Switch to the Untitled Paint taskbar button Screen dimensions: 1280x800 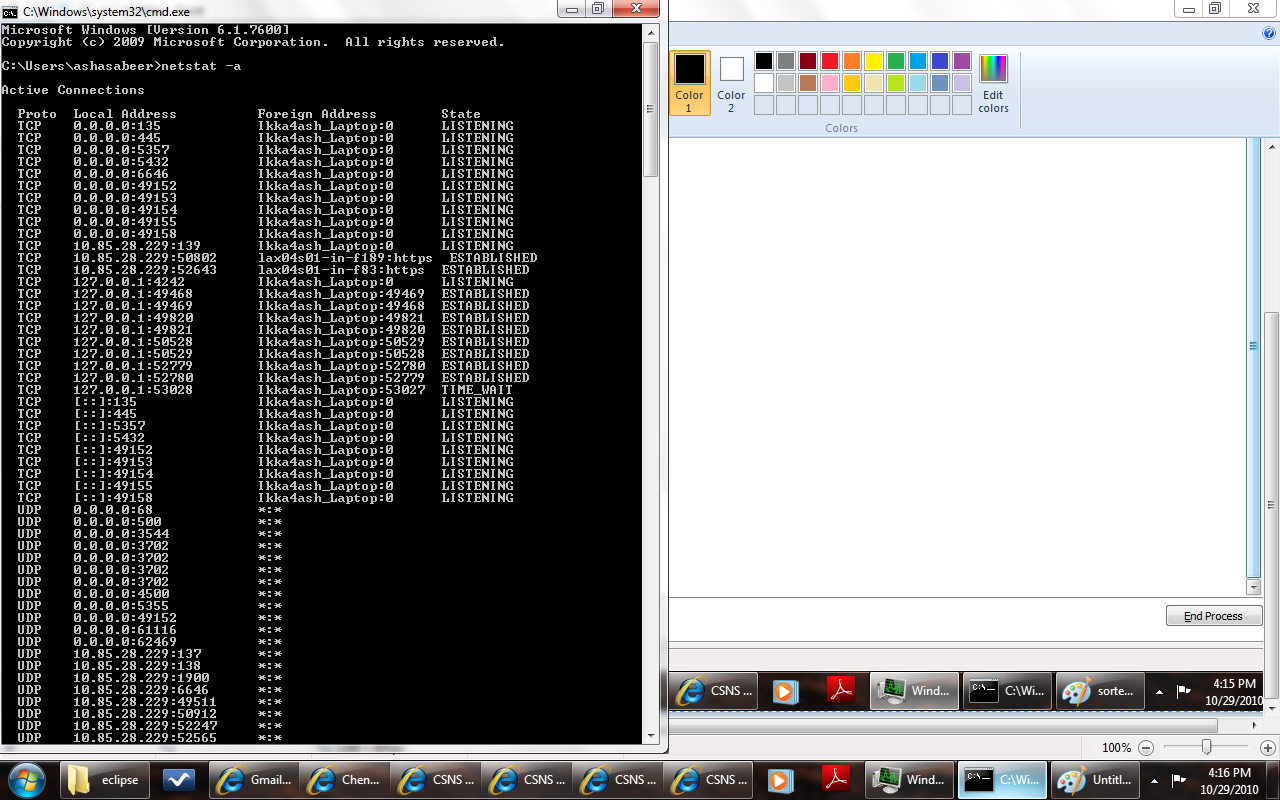(x=1095, y=780)
